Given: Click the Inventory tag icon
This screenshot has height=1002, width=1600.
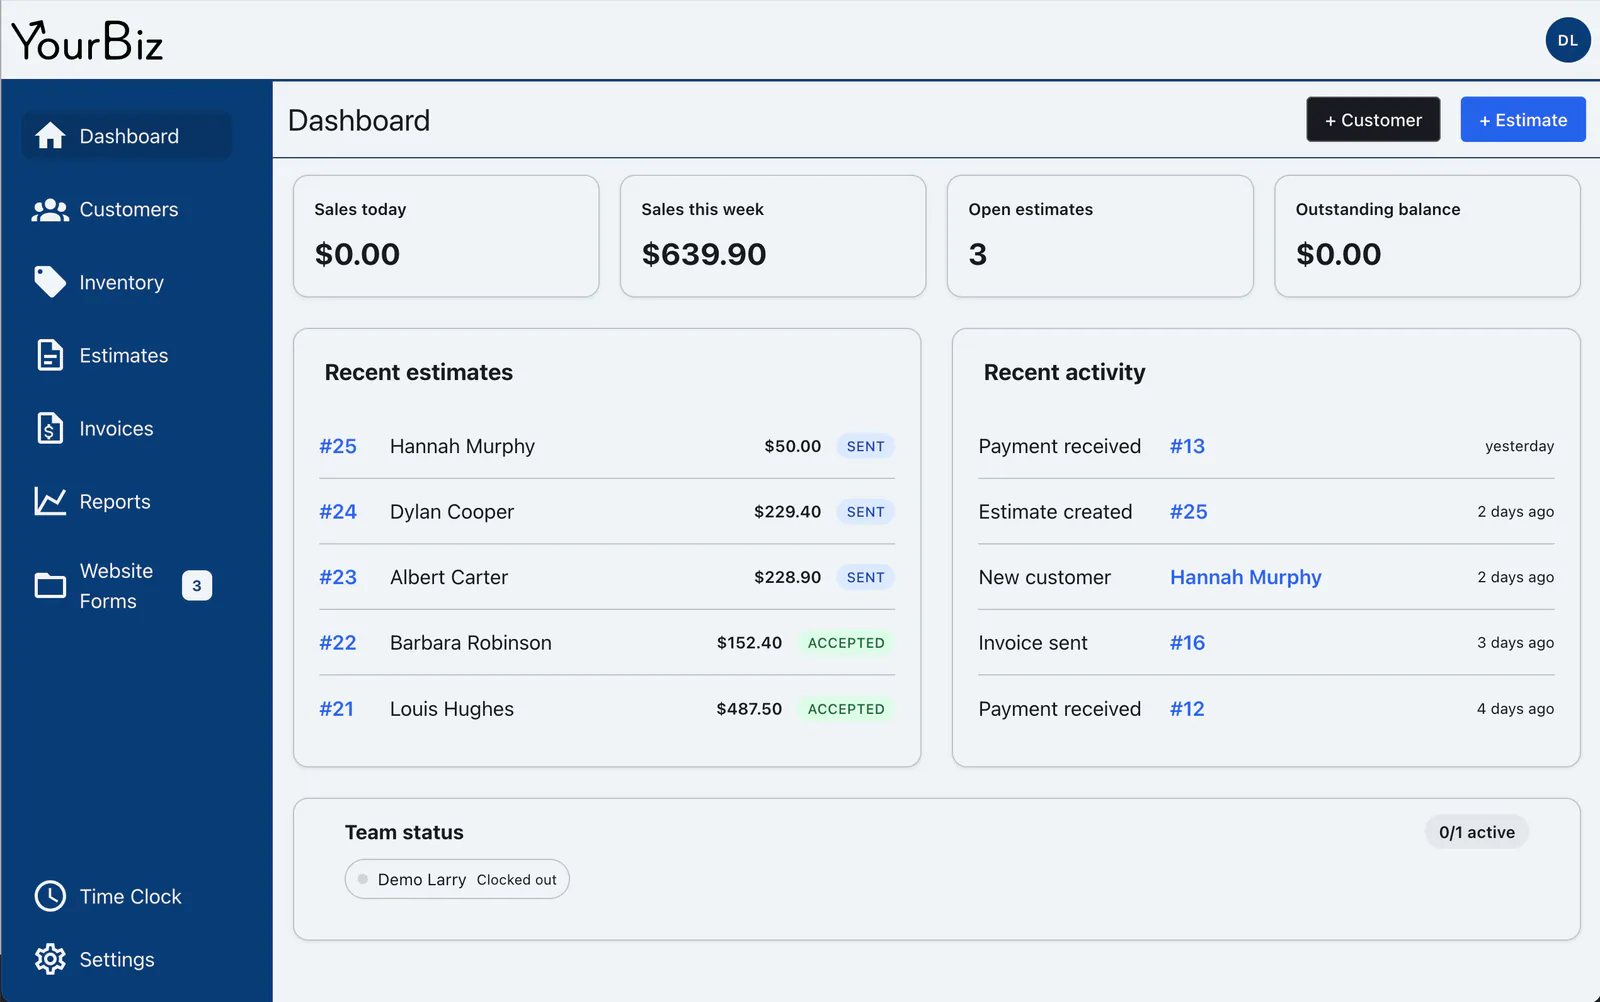Looking at the screenshot, I should coord(50,282).
